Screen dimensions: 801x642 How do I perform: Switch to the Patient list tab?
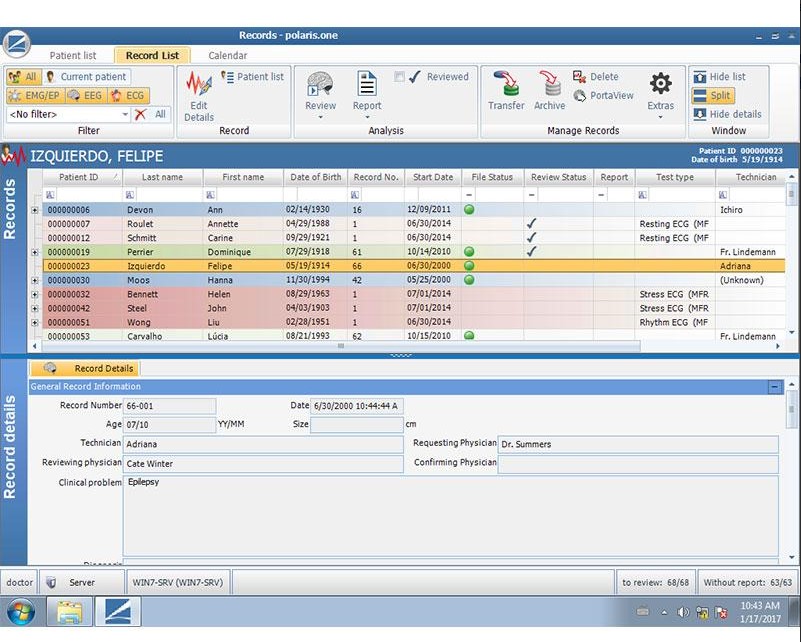click(x=73, y=56)
